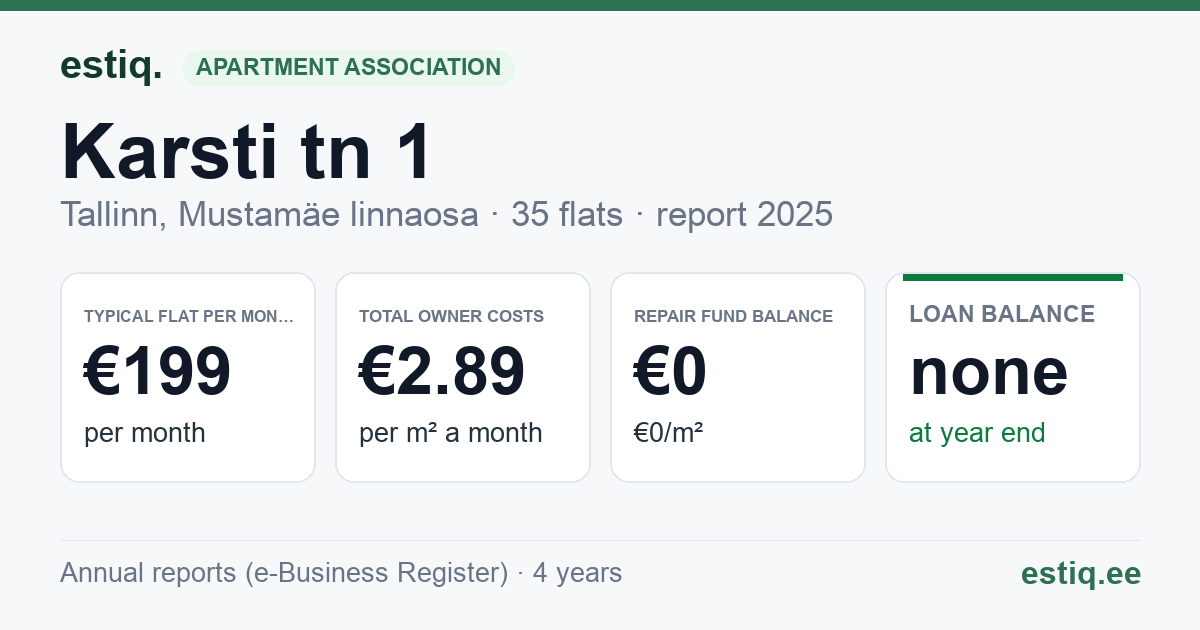
Task: Open the Repair fund balance card
Action: tap(738, 377)
